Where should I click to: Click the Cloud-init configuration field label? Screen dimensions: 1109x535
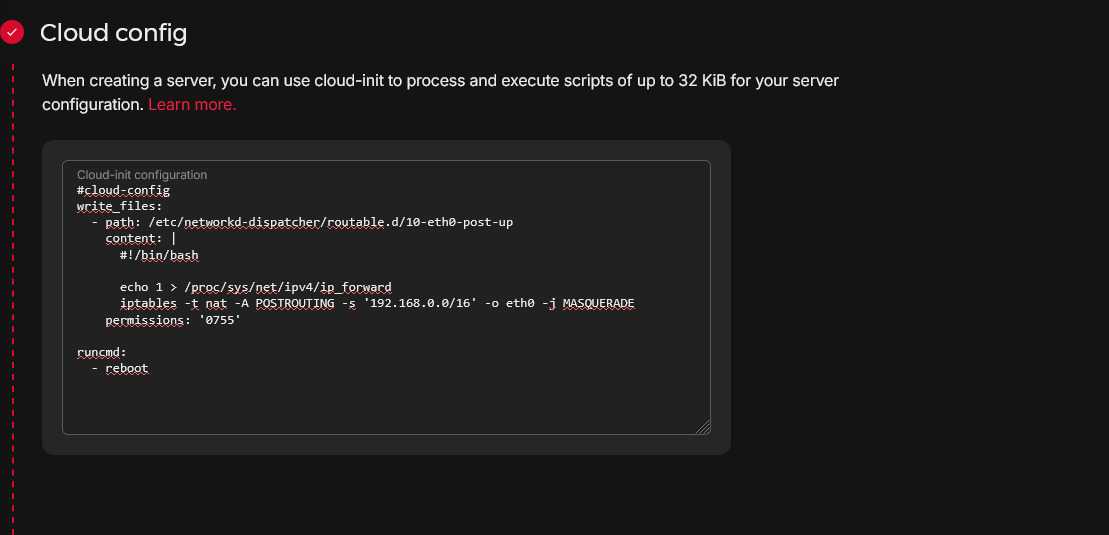[142, 175]
